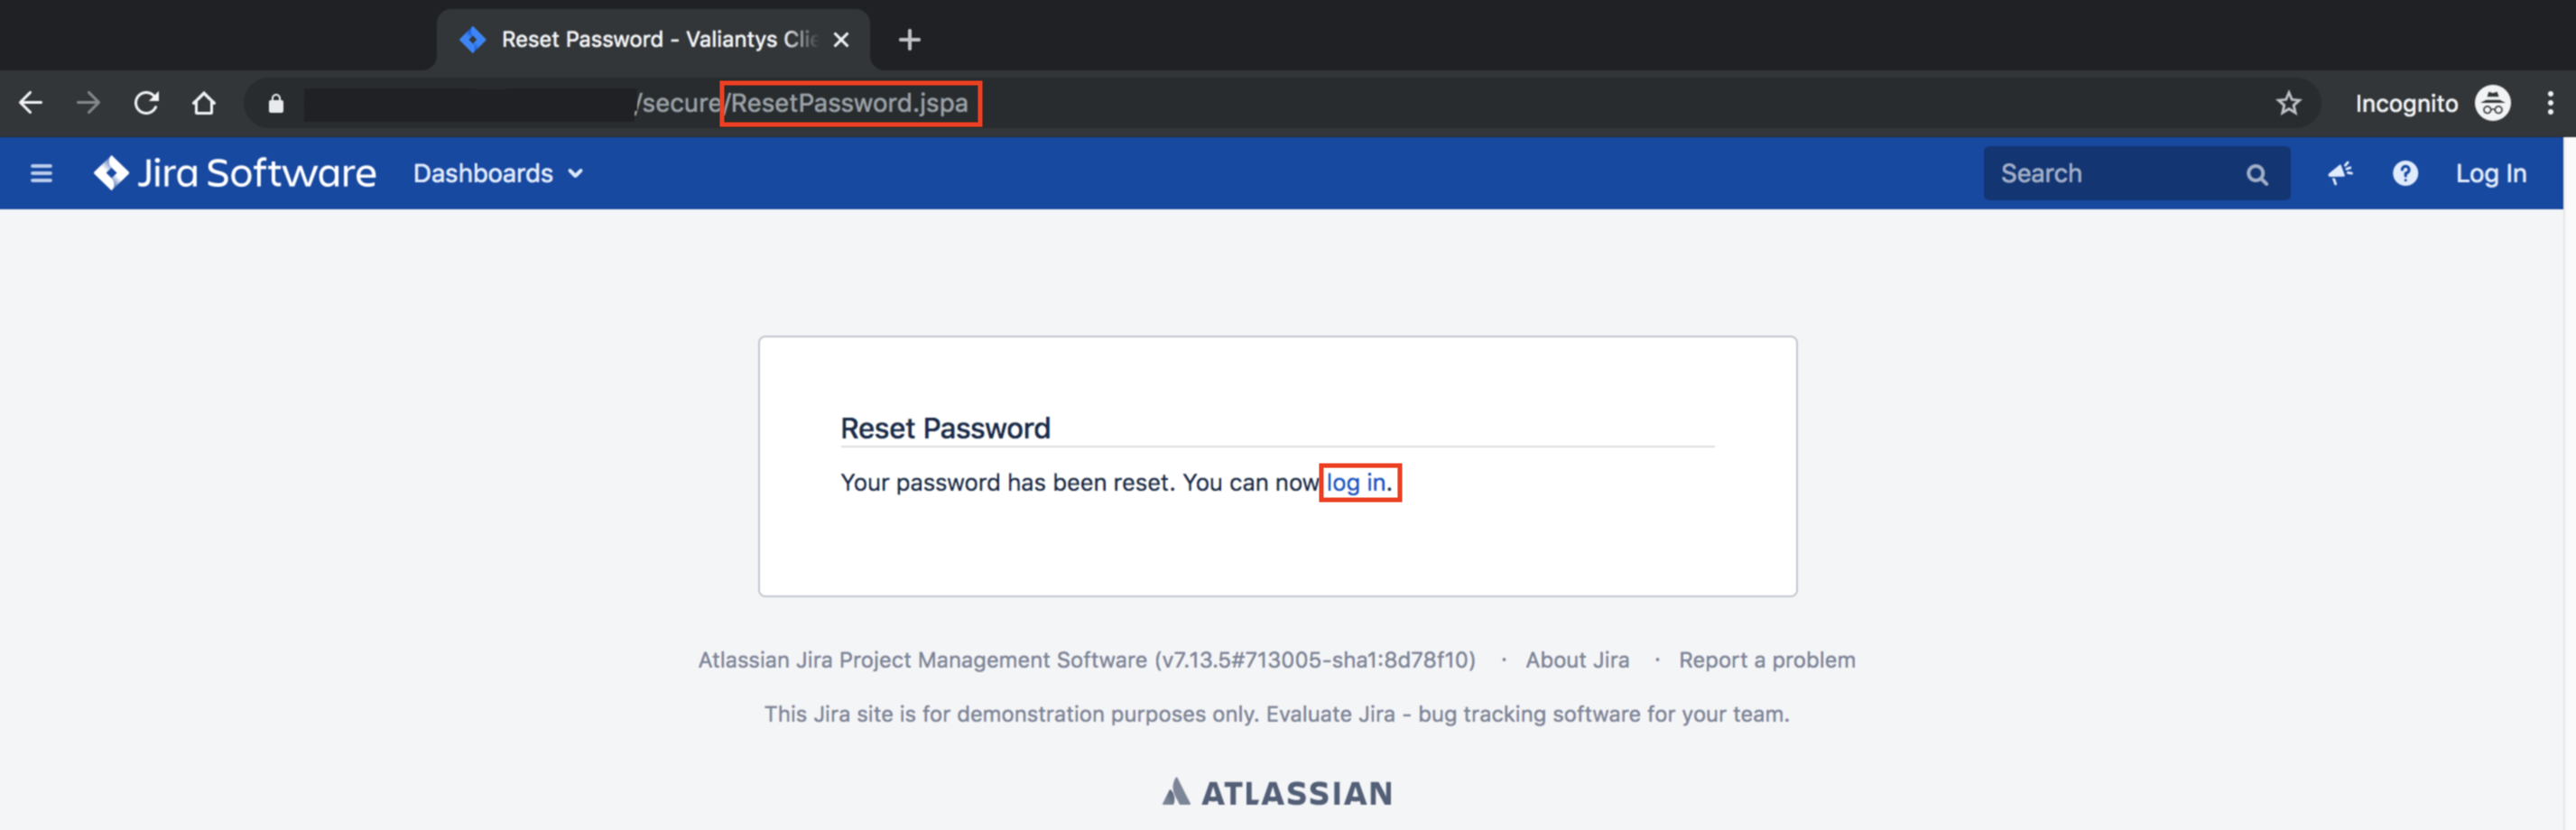The image size is (2576, 830).
Task: Click the Jira Software logo
Action: coord(235,173)
